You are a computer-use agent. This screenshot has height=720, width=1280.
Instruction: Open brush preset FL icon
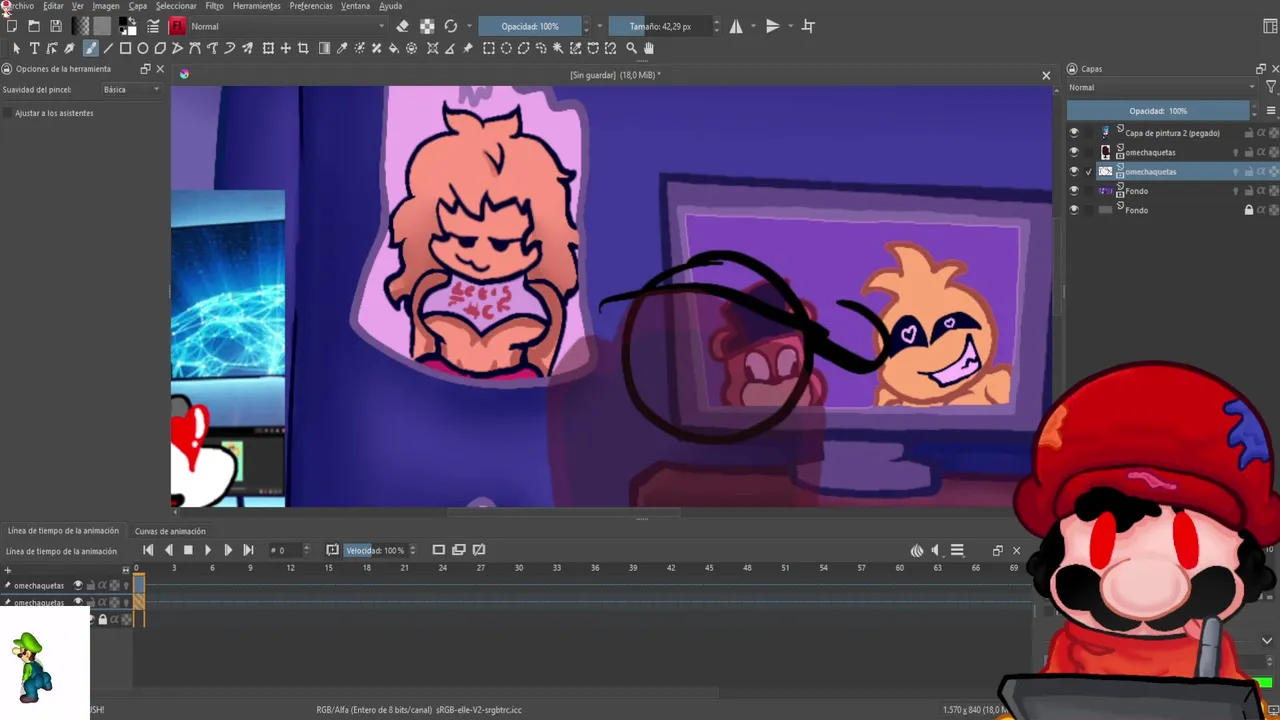177,26
